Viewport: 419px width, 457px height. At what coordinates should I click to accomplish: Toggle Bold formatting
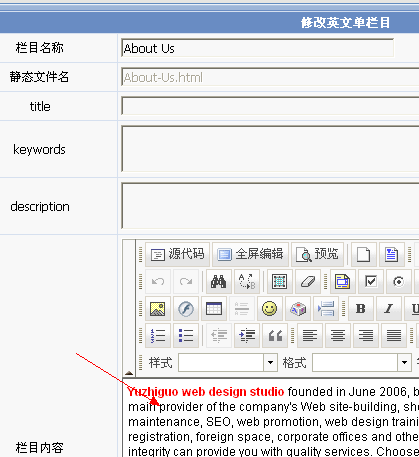tap(361, 309)
